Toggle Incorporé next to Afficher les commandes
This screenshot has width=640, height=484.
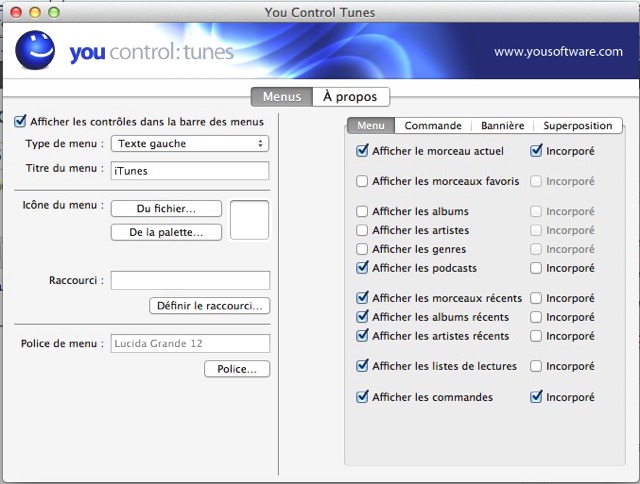pos(536,397)
